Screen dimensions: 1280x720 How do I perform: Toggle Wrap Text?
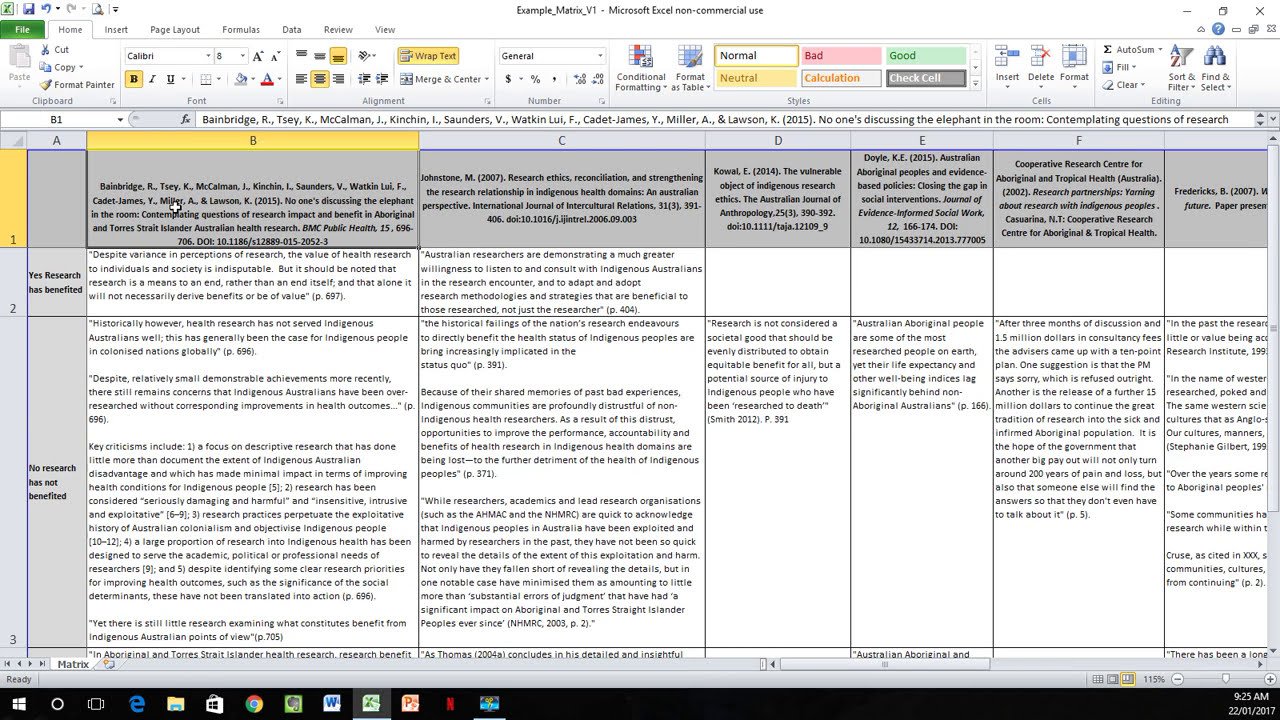pos(428,56)
